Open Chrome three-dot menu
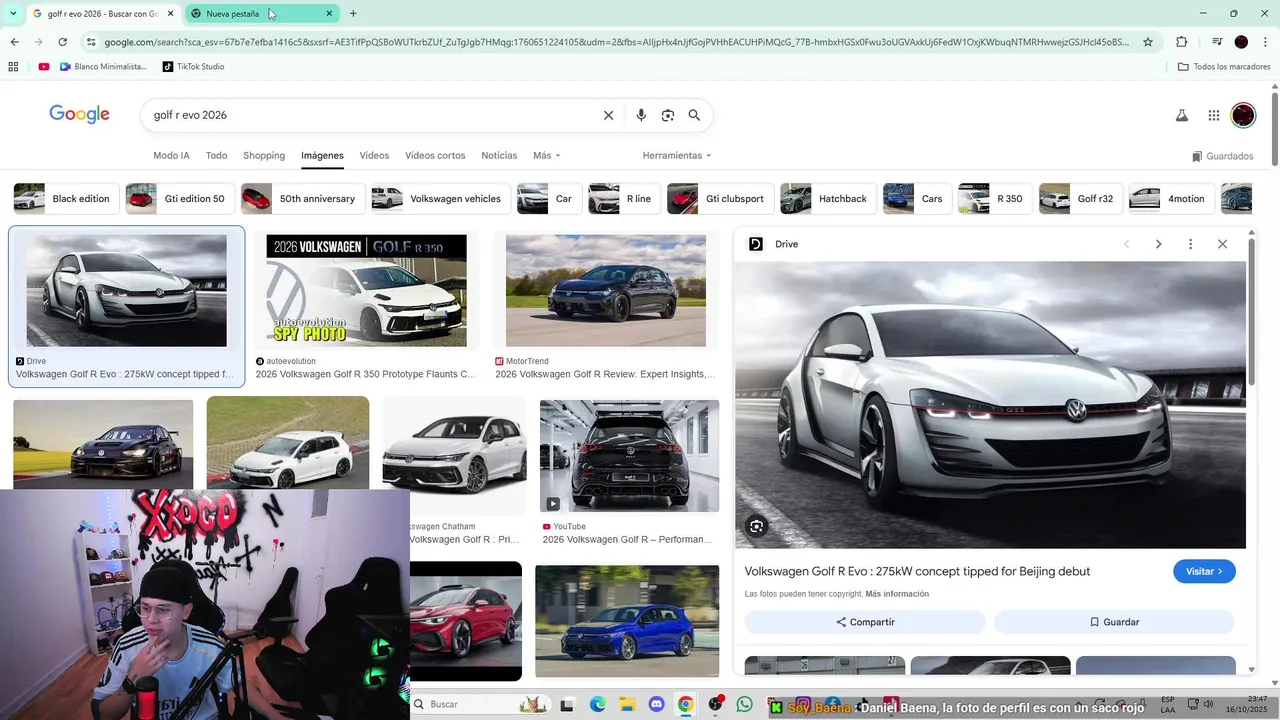This screenshot has width=1280, height=720. tap(1265, 42)
